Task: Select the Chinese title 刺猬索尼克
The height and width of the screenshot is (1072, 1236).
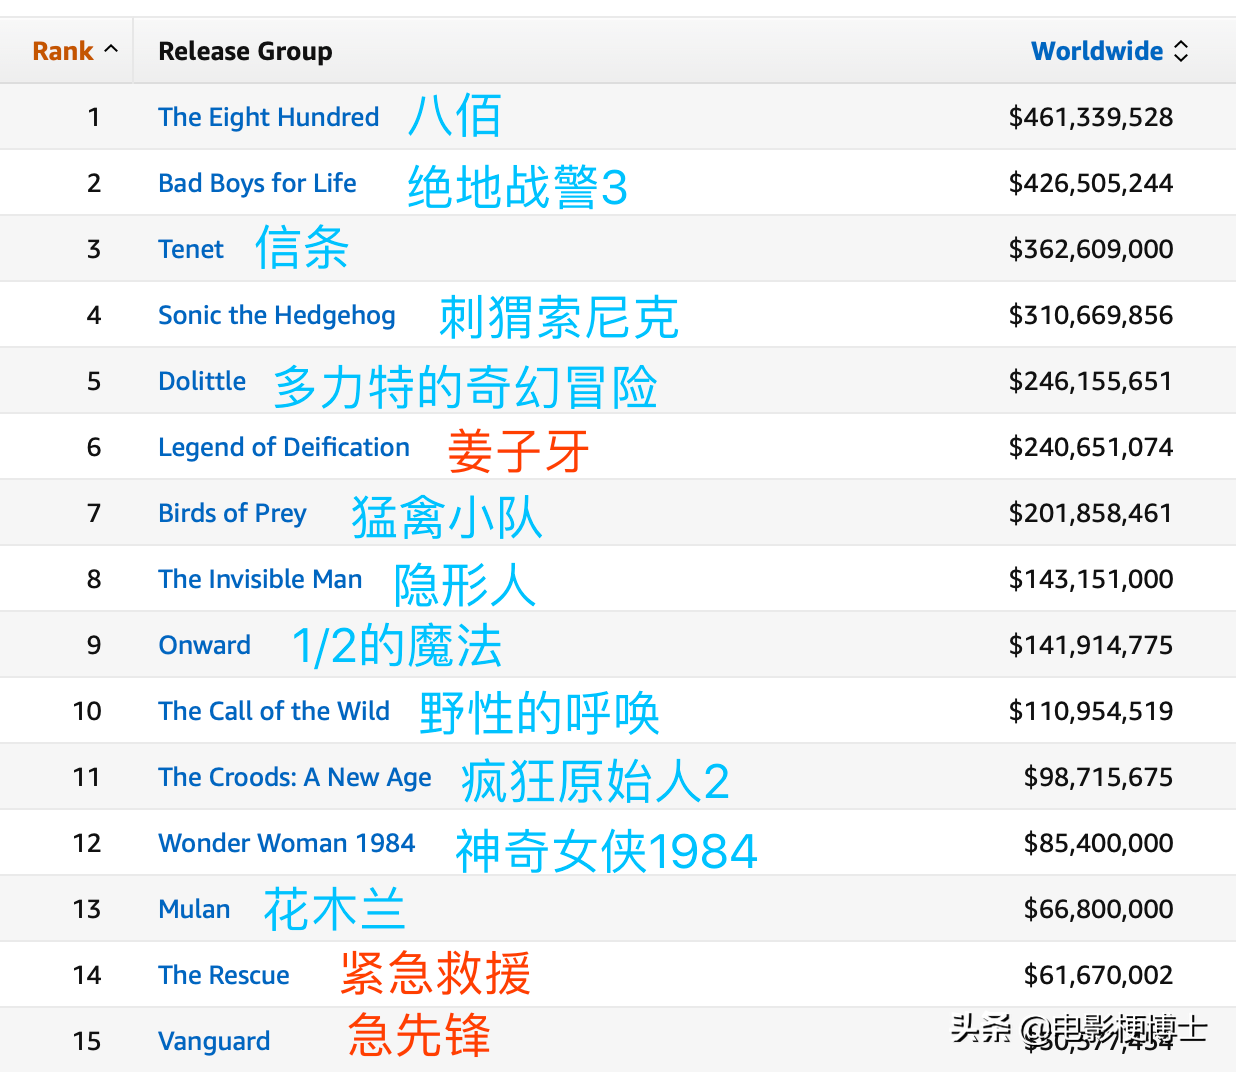Action: [x=559, y=318]
